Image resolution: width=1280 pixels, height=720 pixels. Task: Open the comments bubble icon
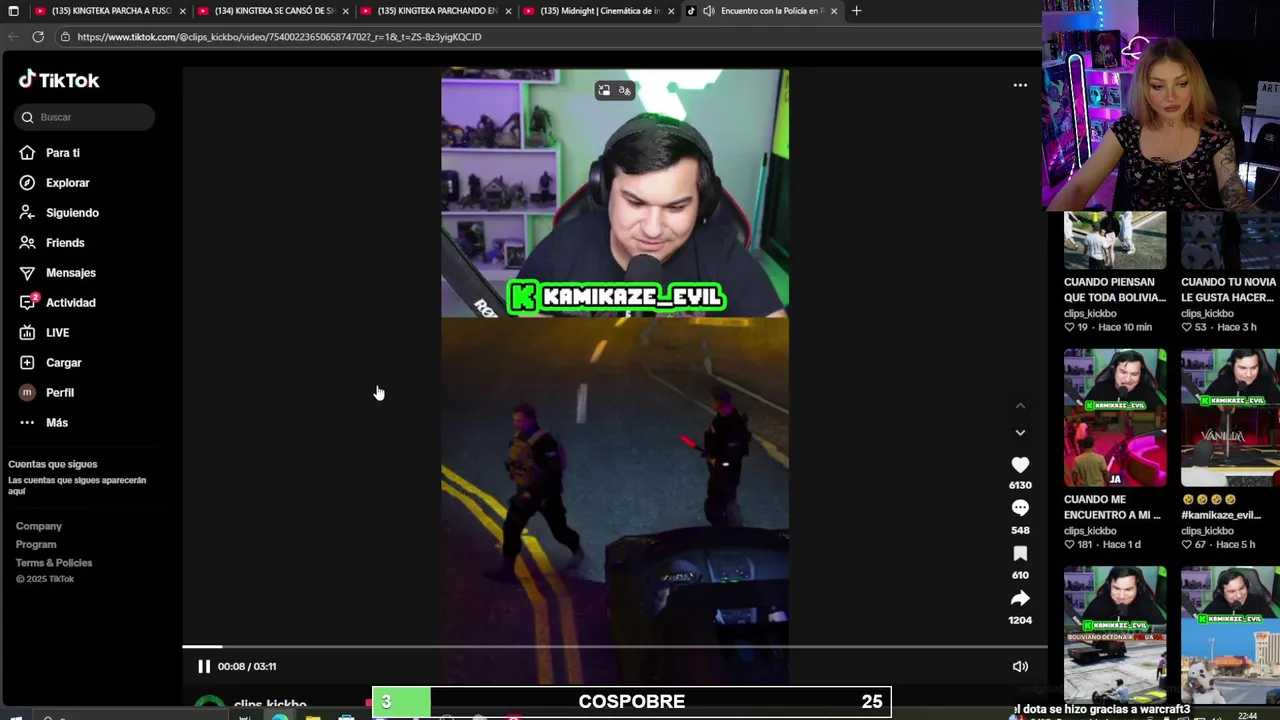click(1020, 509)
